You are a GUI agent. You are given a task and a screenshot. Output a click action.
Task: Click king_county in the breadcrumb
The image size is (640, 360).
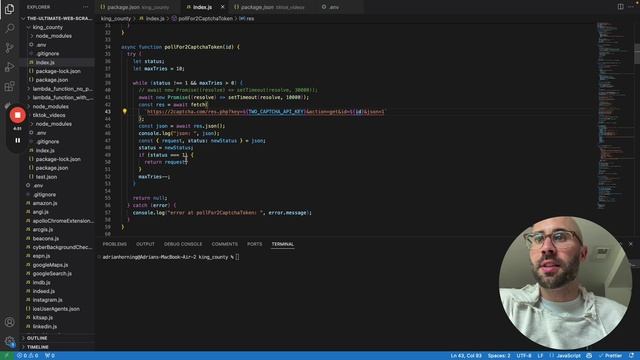[116, 19]
